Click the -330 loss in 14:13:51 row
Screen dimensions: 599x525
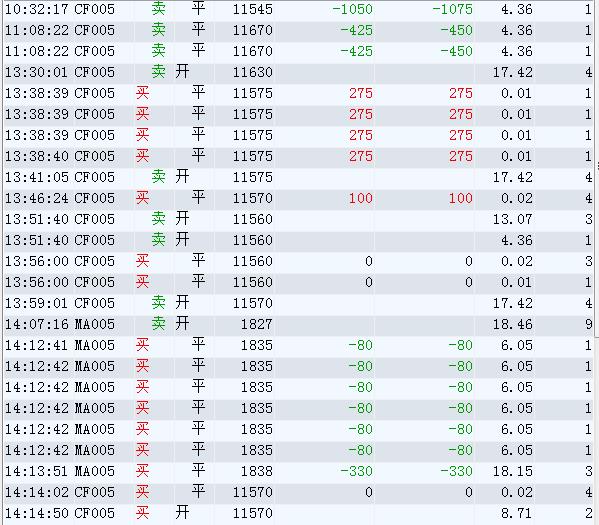(356, 471)
